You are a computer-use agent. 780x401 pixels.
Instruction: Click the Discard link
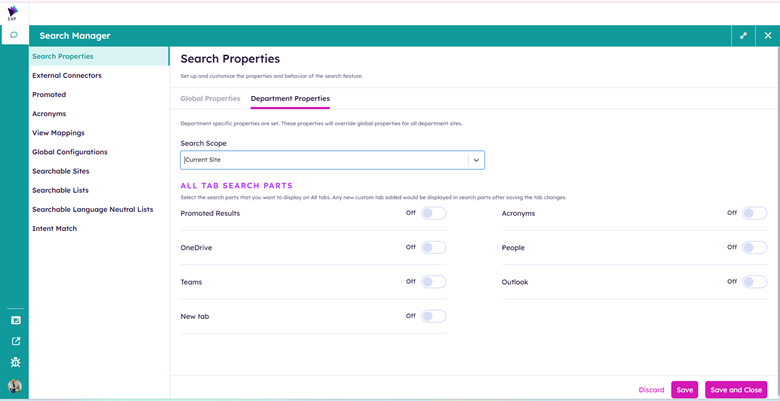pos(651,390)
